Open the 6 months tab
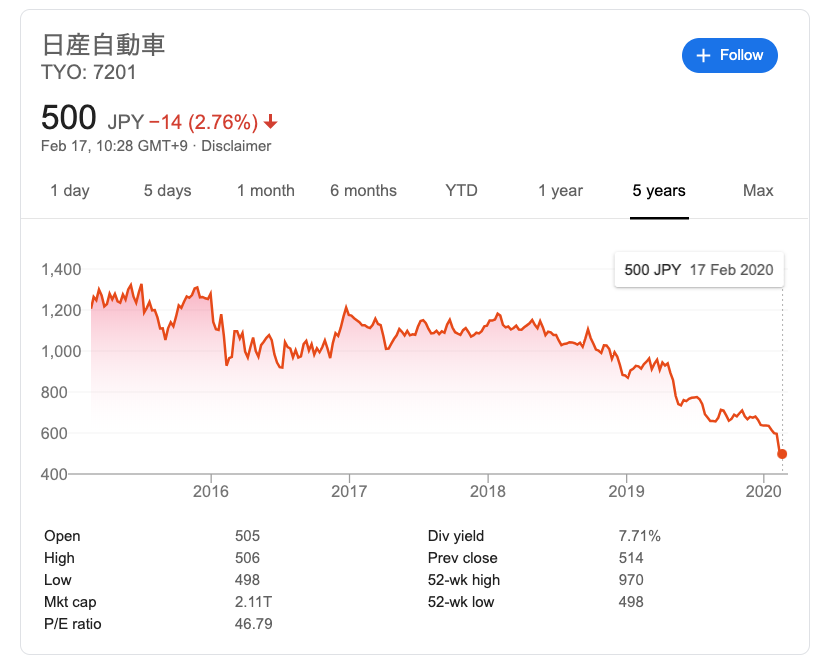The width and height of the screenshot is (826, 664). point(363,191)
